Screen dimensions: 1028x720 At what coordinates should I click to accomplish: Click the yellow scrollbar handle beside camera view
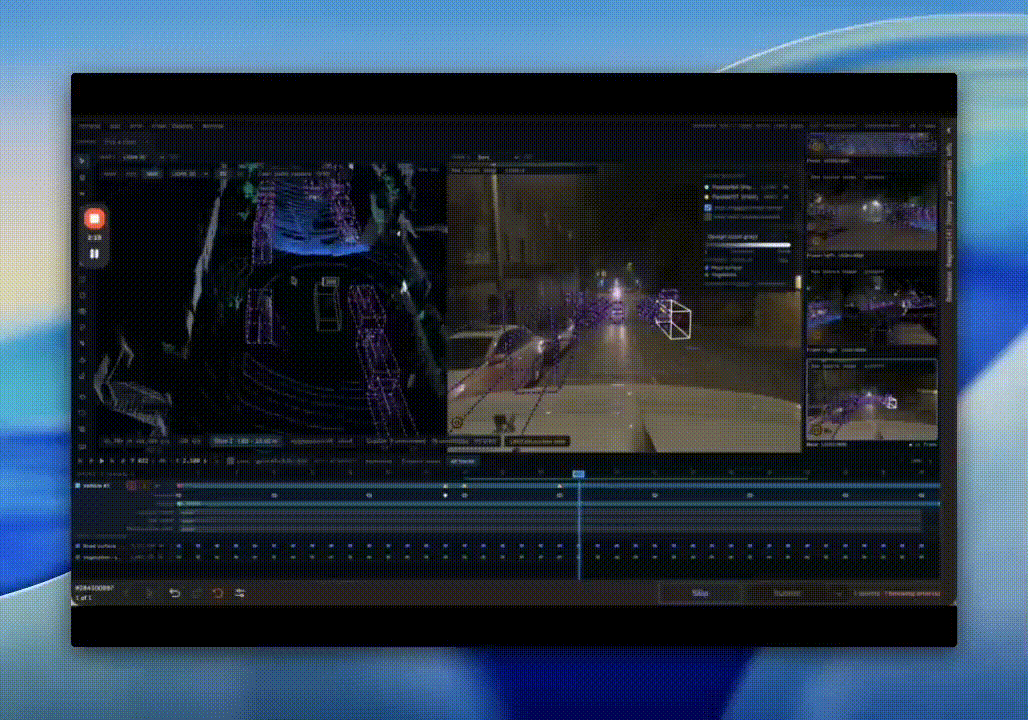[x=798, y=282]
